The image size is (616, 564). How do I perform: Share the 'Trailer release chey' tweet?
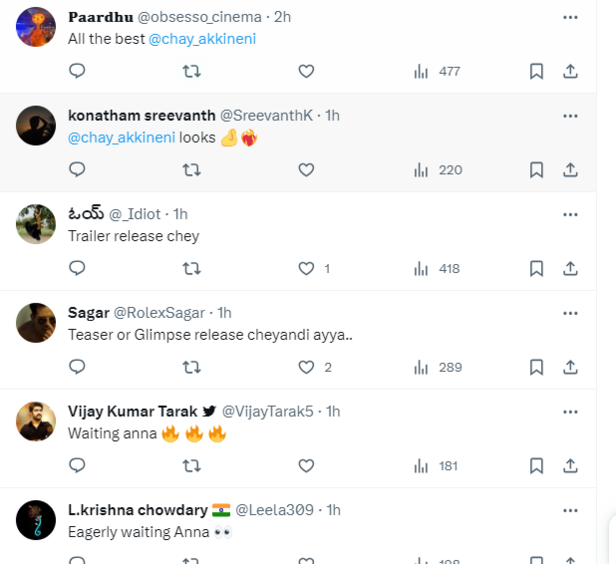coord(570,268)
